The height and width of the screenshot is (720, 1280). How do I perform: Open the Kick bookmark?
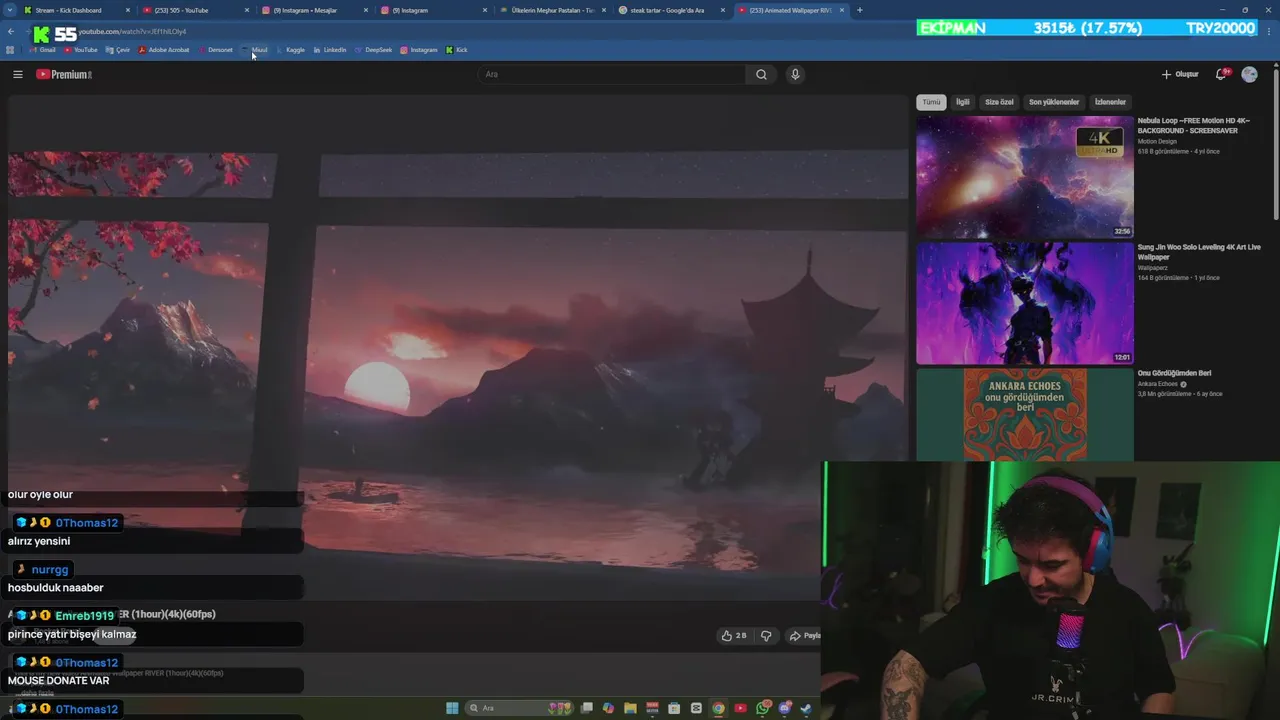click(x=457, y=50)
